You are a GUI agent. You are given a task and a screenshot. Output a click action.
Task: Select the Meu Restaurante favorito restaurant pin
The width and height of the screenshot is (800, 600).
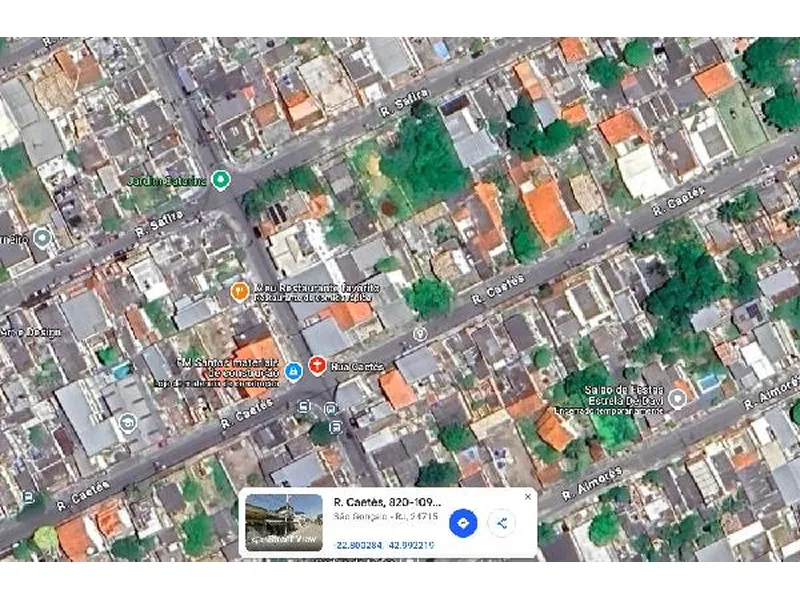click(237, 291)
